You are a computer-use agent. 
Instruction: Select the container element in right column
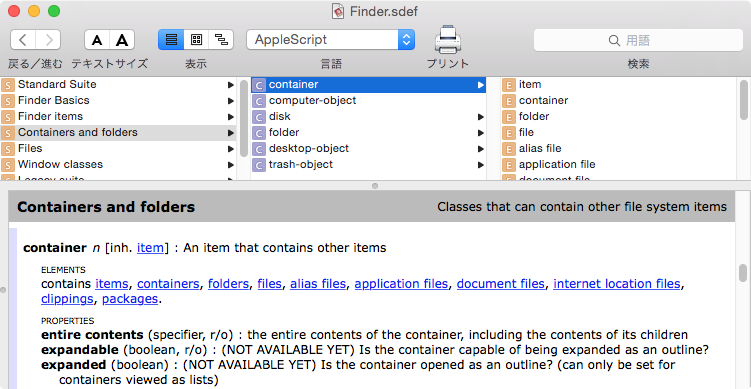click(618, 101)
